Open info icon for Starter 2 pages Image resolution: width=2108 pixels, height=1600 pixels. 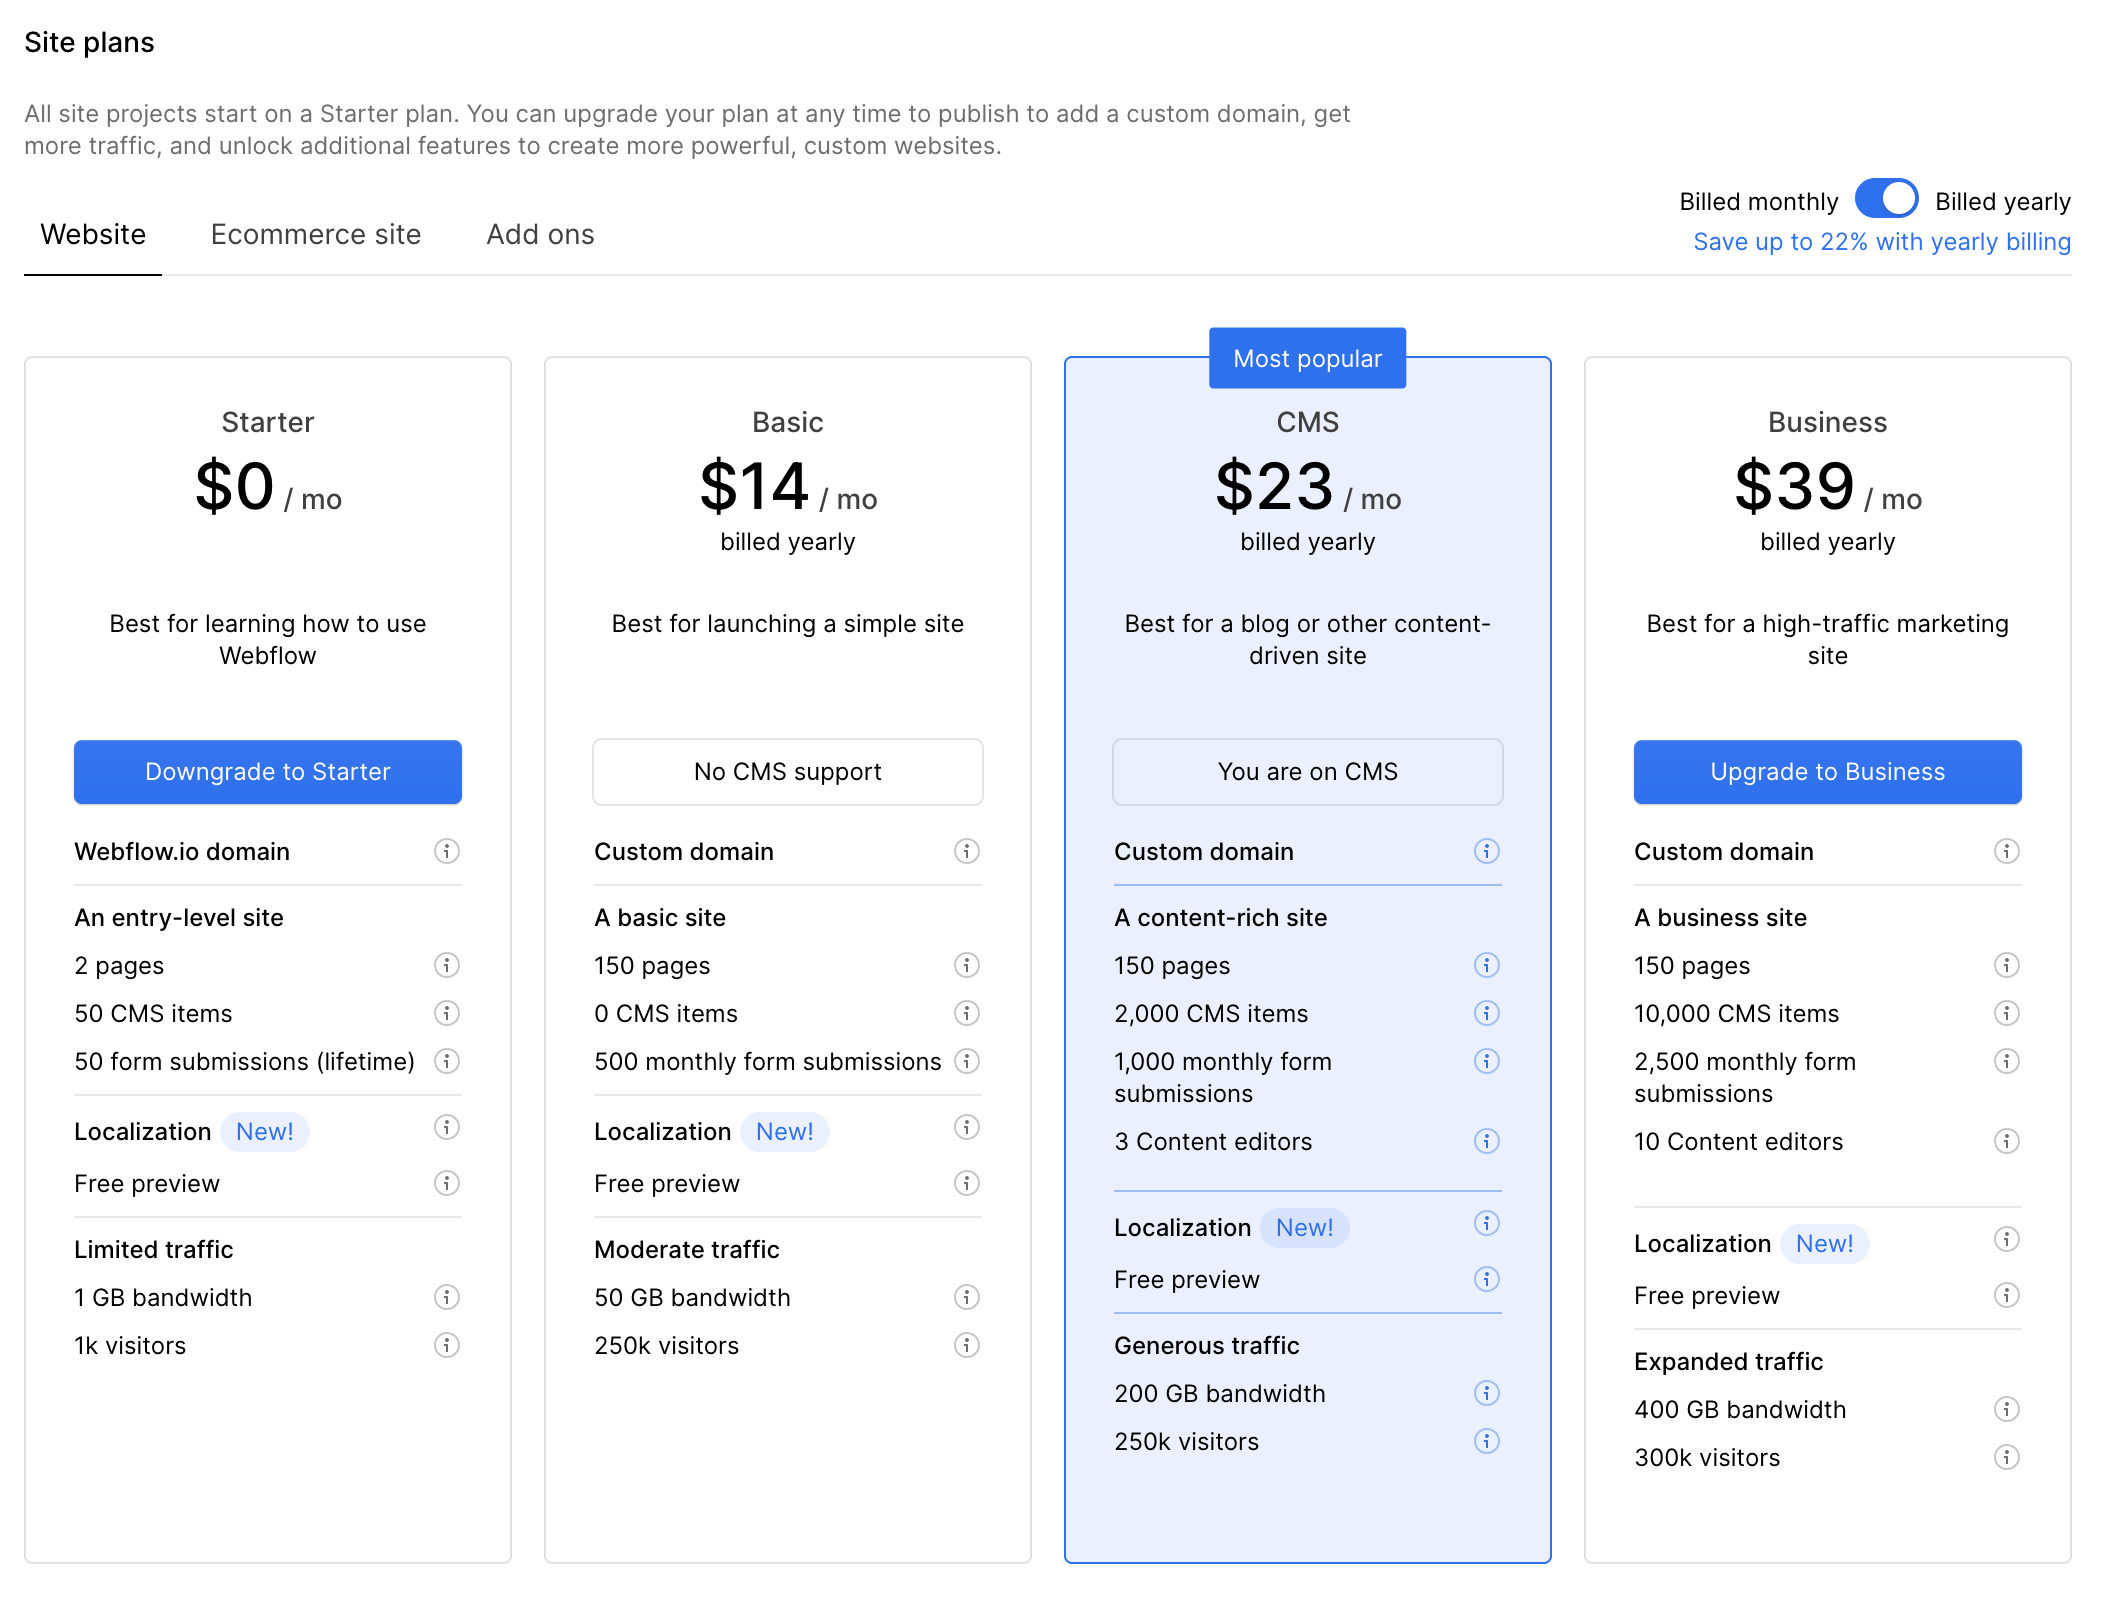(447, 965)
